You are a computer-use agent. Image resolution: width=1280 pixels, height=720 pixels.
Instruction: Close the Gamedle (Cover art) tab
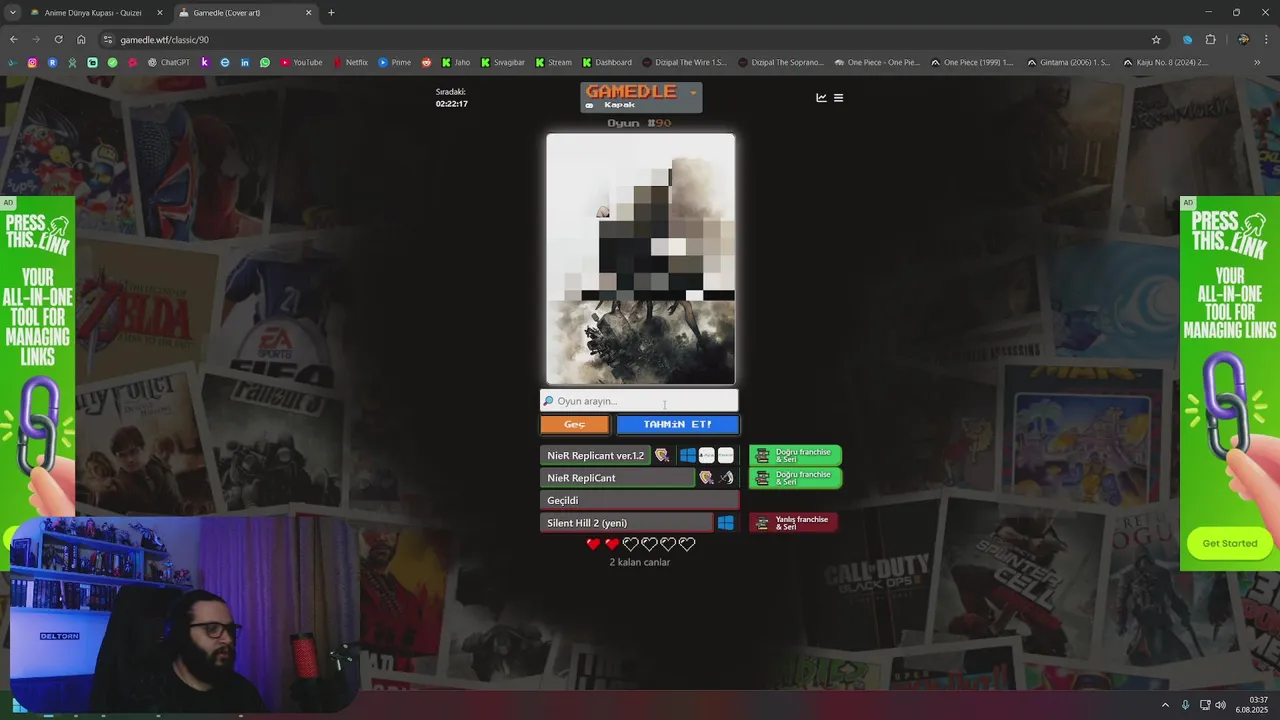pos(308,13)
